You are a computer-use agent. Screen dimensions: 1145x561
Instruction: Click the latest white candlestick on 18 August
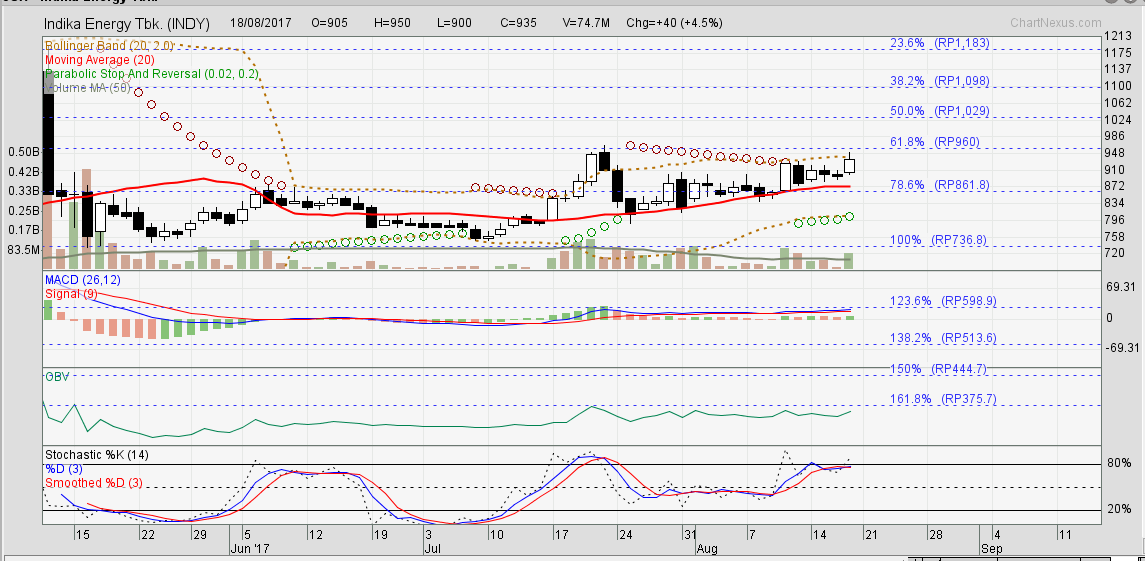tap(850, 164)
